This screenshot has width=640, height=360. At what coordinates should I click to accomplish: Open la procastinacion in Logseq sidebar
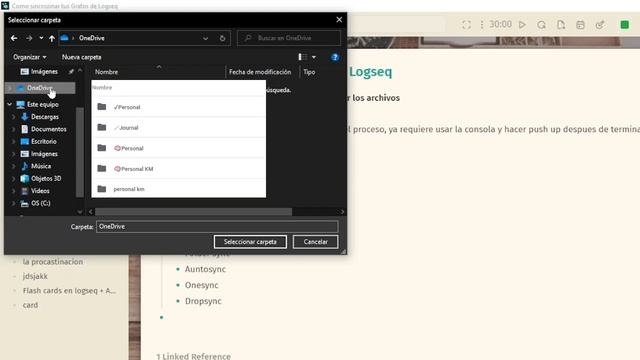[x=53, y=262]
